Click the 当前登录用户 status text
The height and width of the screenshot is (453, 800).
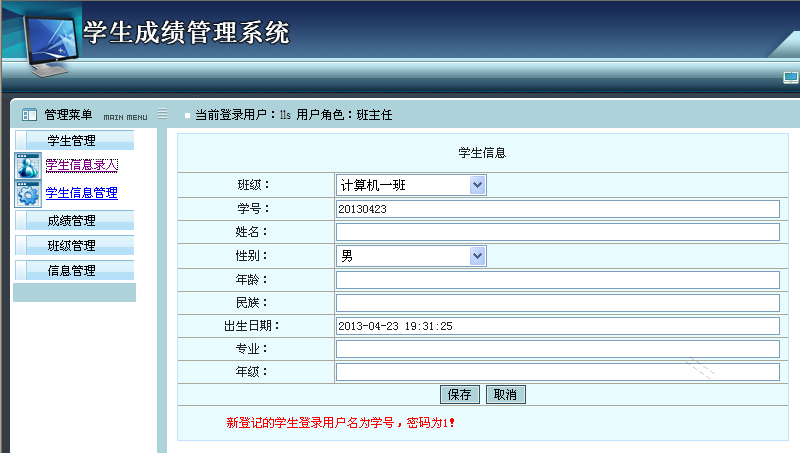tap(243, 115)
